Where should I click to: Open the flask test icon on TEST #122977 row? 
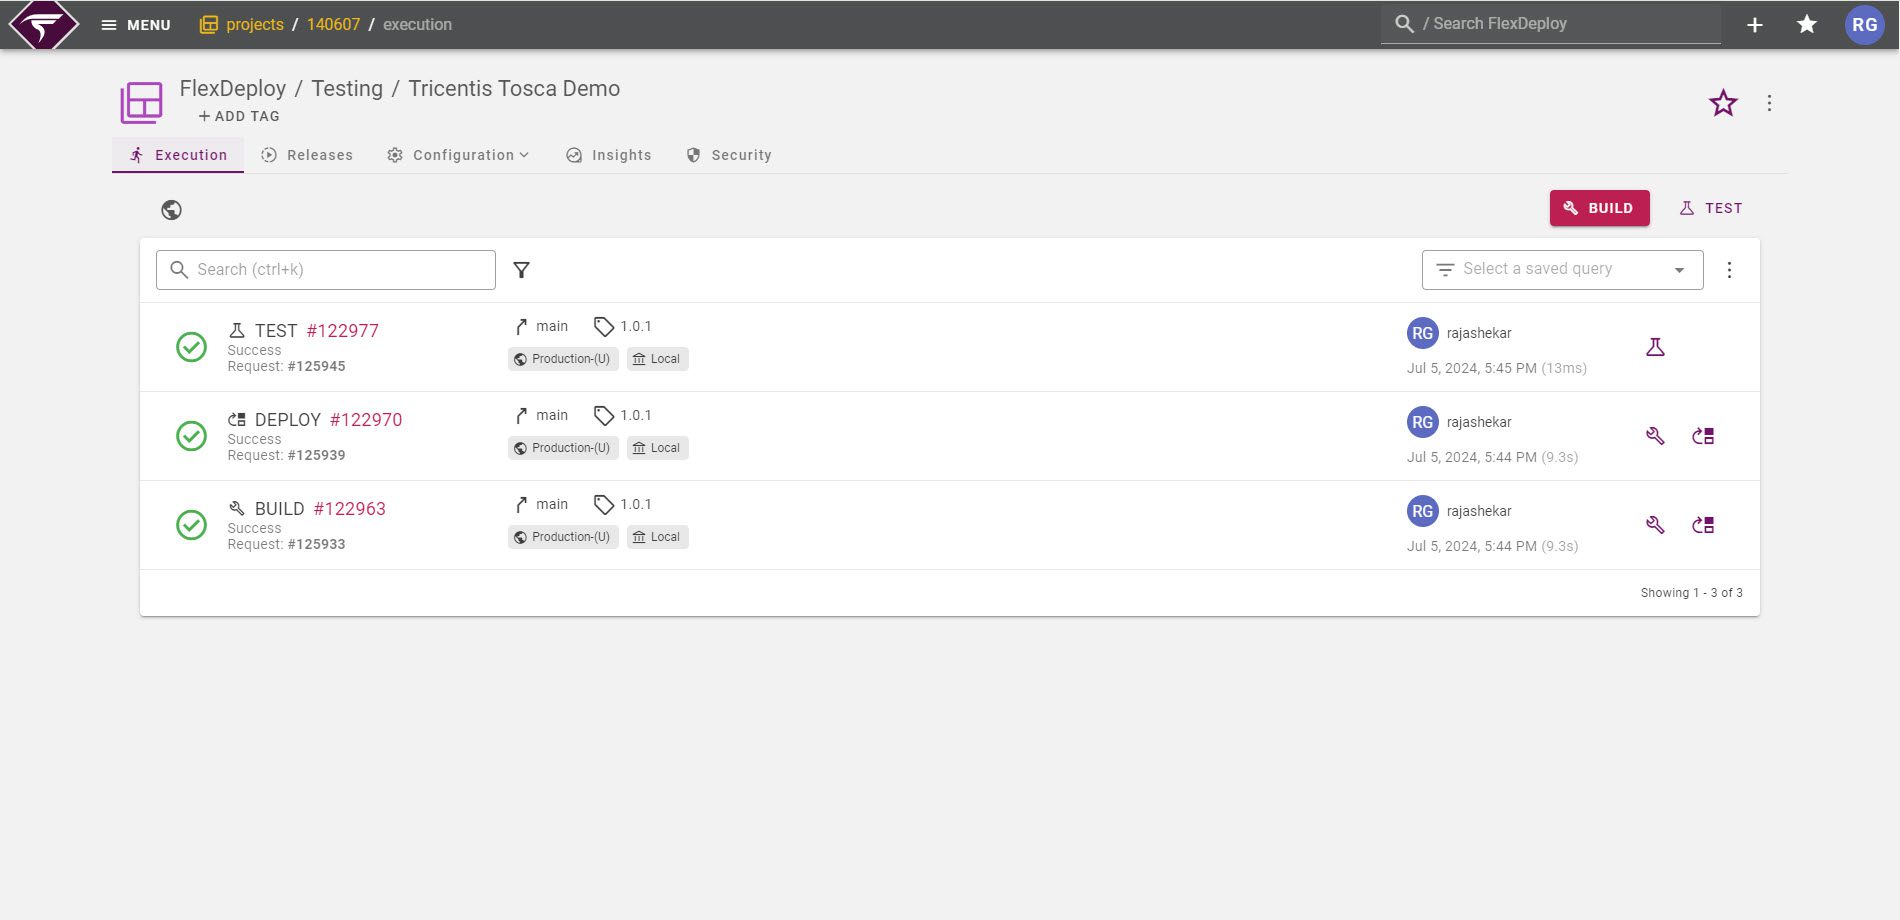(1656, 347)
